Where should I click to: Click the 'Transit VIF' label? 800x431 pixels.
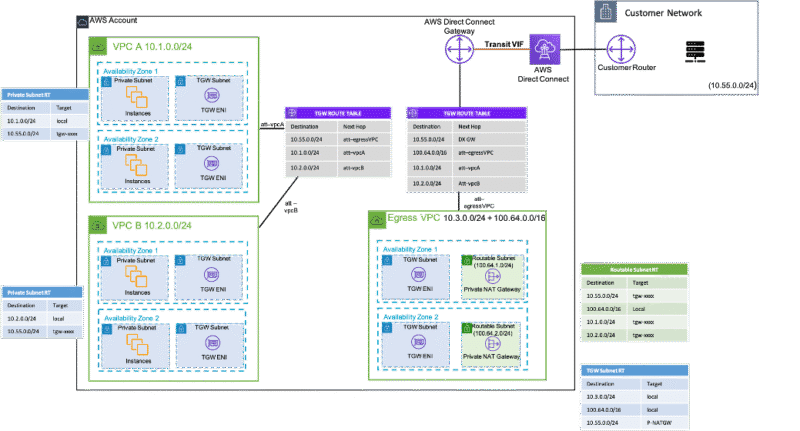(x=504, y=44)
